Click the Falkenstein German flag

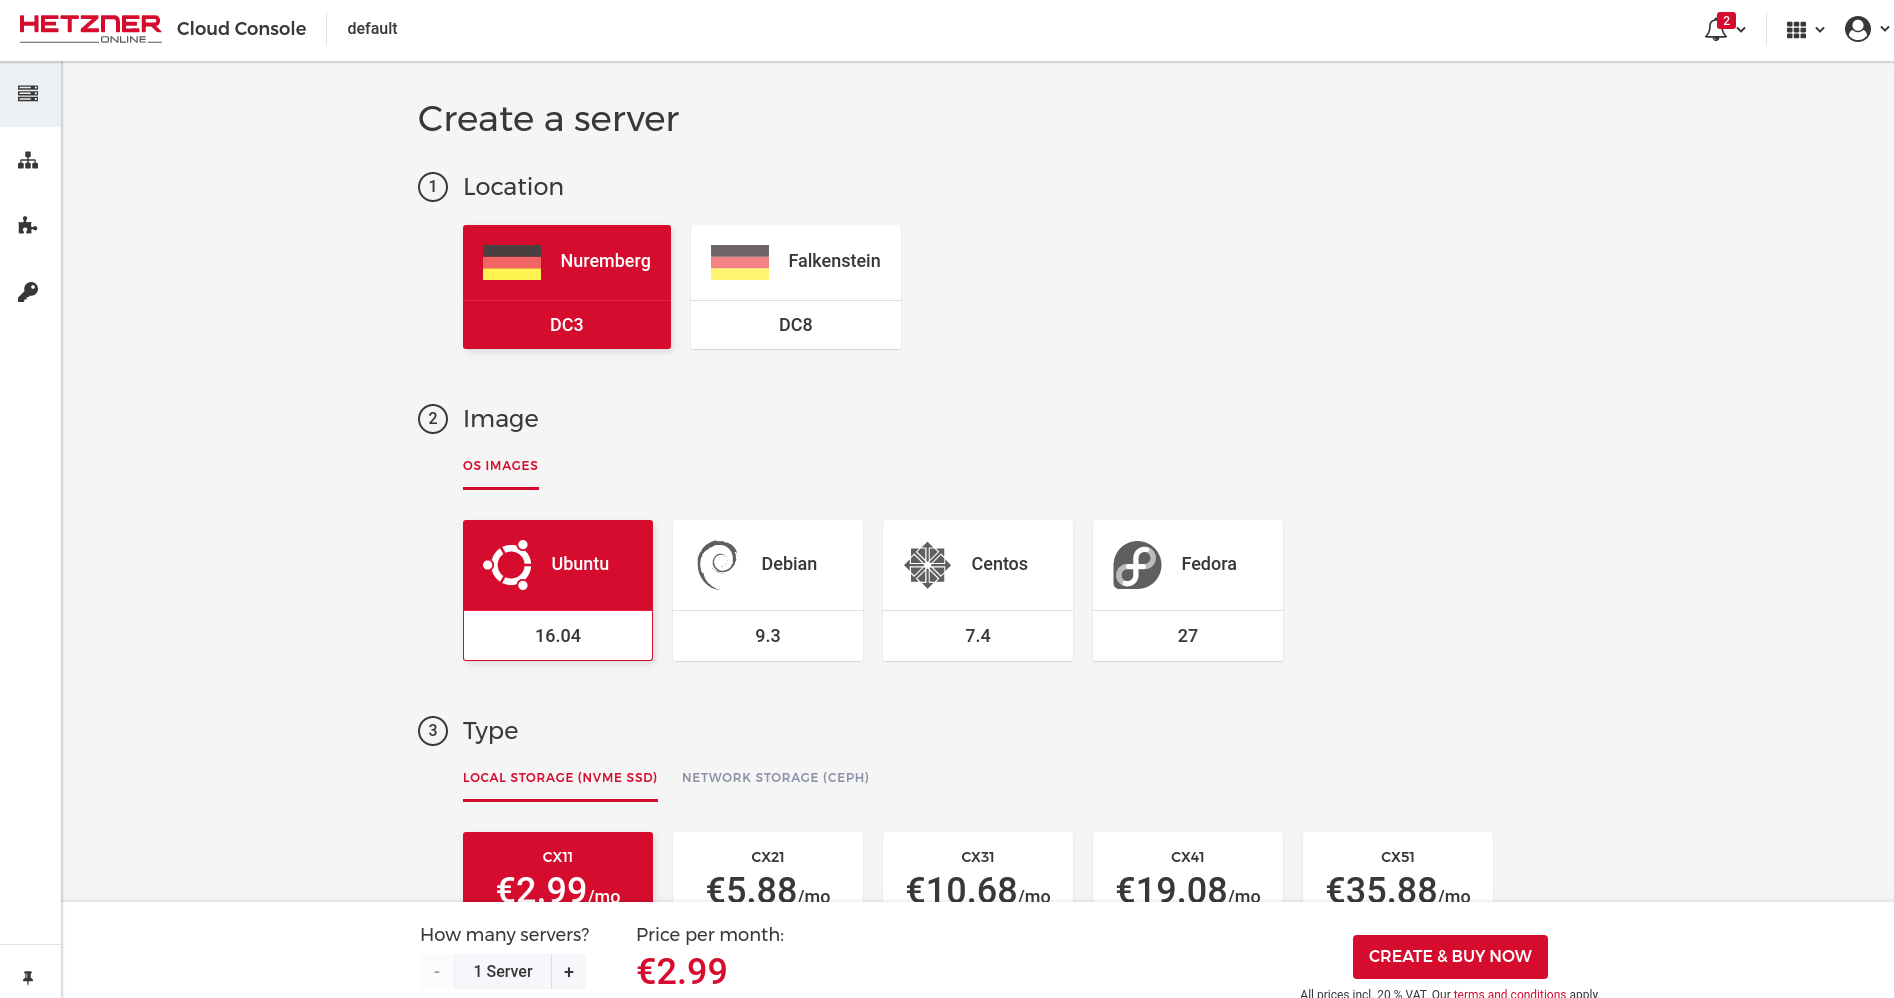tap(740, 262)
